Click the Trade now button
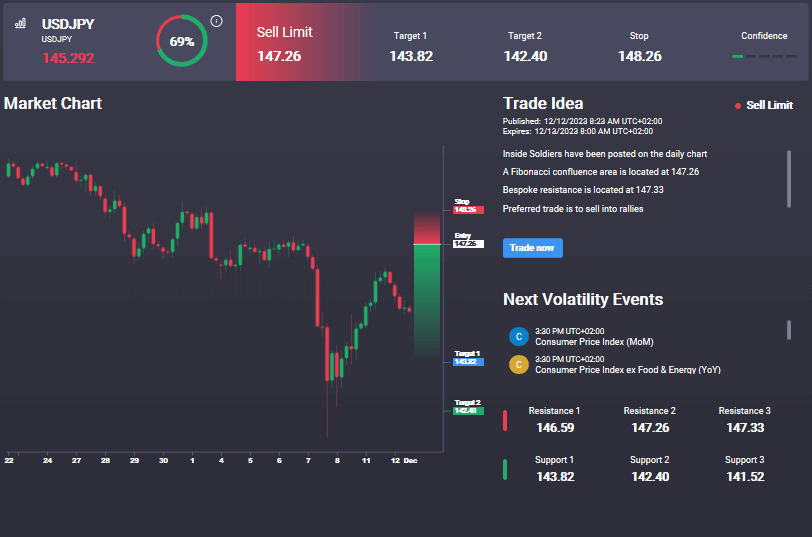812x537 pixels. click(532, 248)
